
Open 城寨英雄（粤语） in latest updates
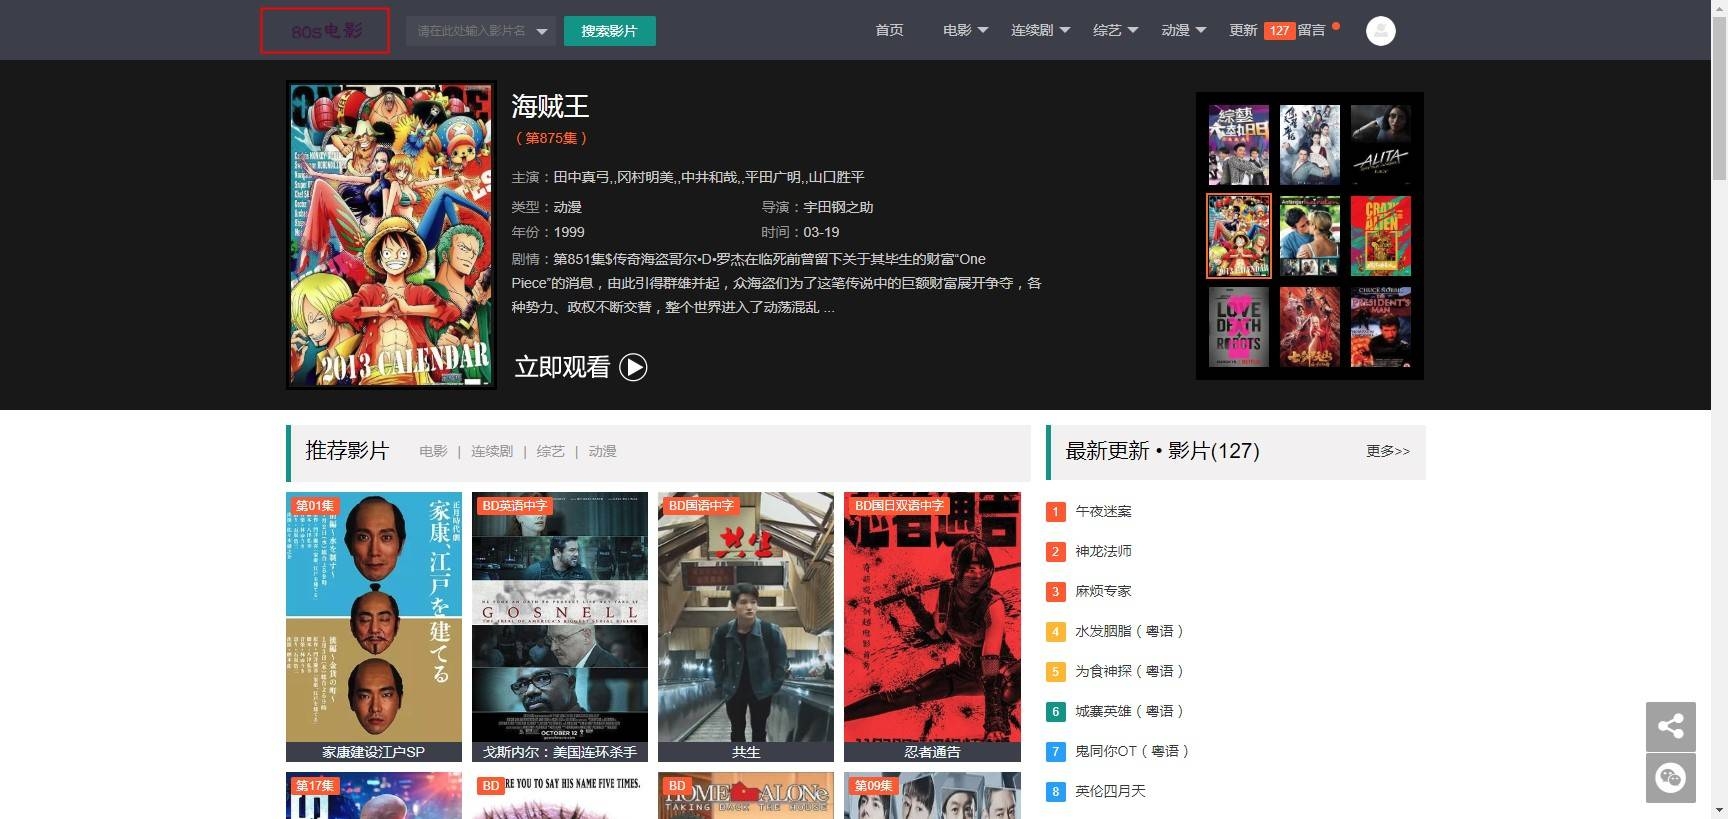[x=1131, y=711]
